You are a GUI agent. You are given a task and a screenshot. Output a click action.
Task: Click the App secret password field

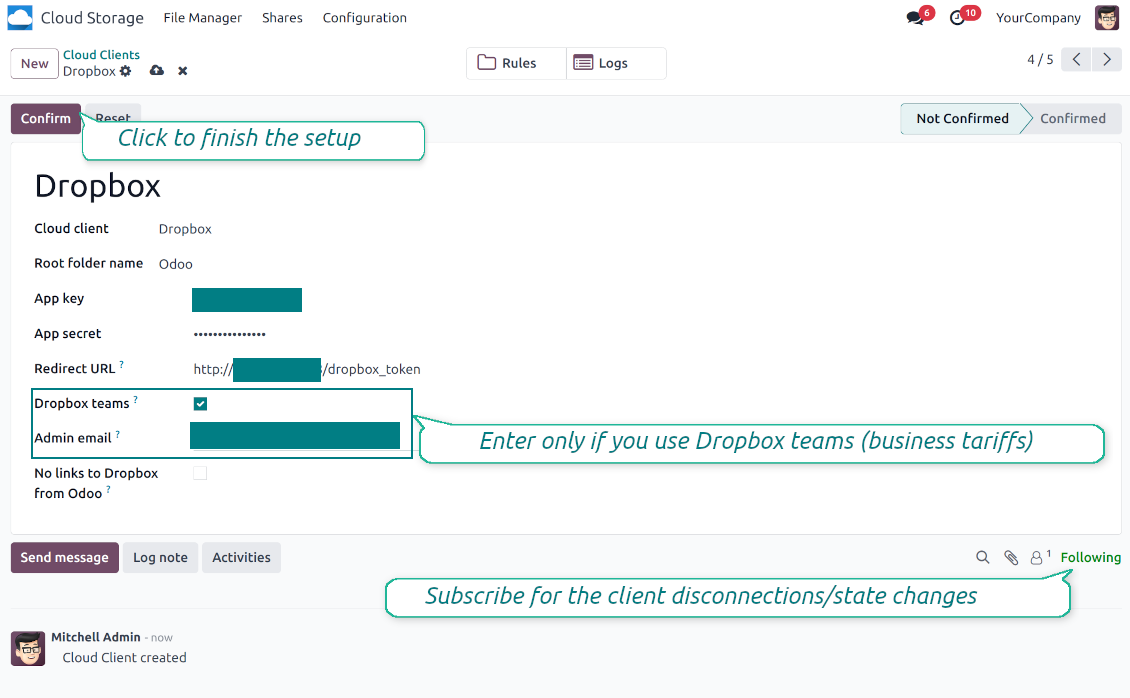(x=230, y=334)
